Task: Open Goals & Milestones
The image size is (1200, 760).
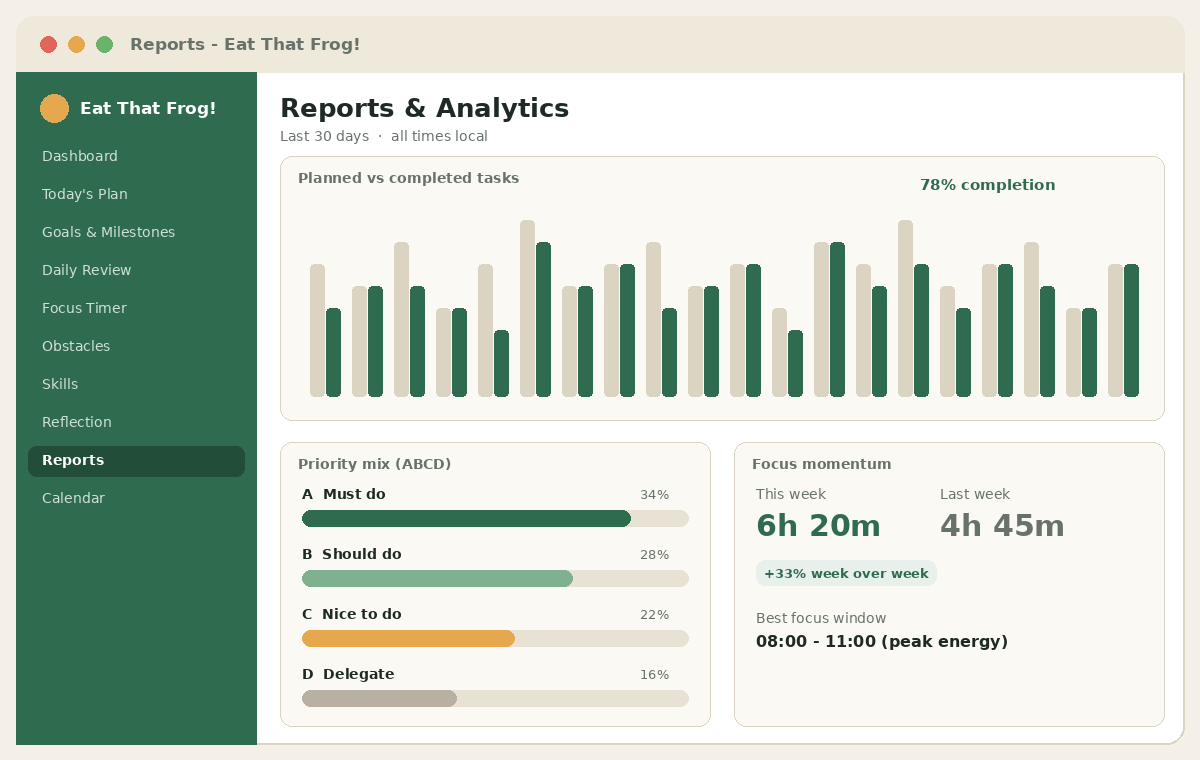Action: pos(108,232)
